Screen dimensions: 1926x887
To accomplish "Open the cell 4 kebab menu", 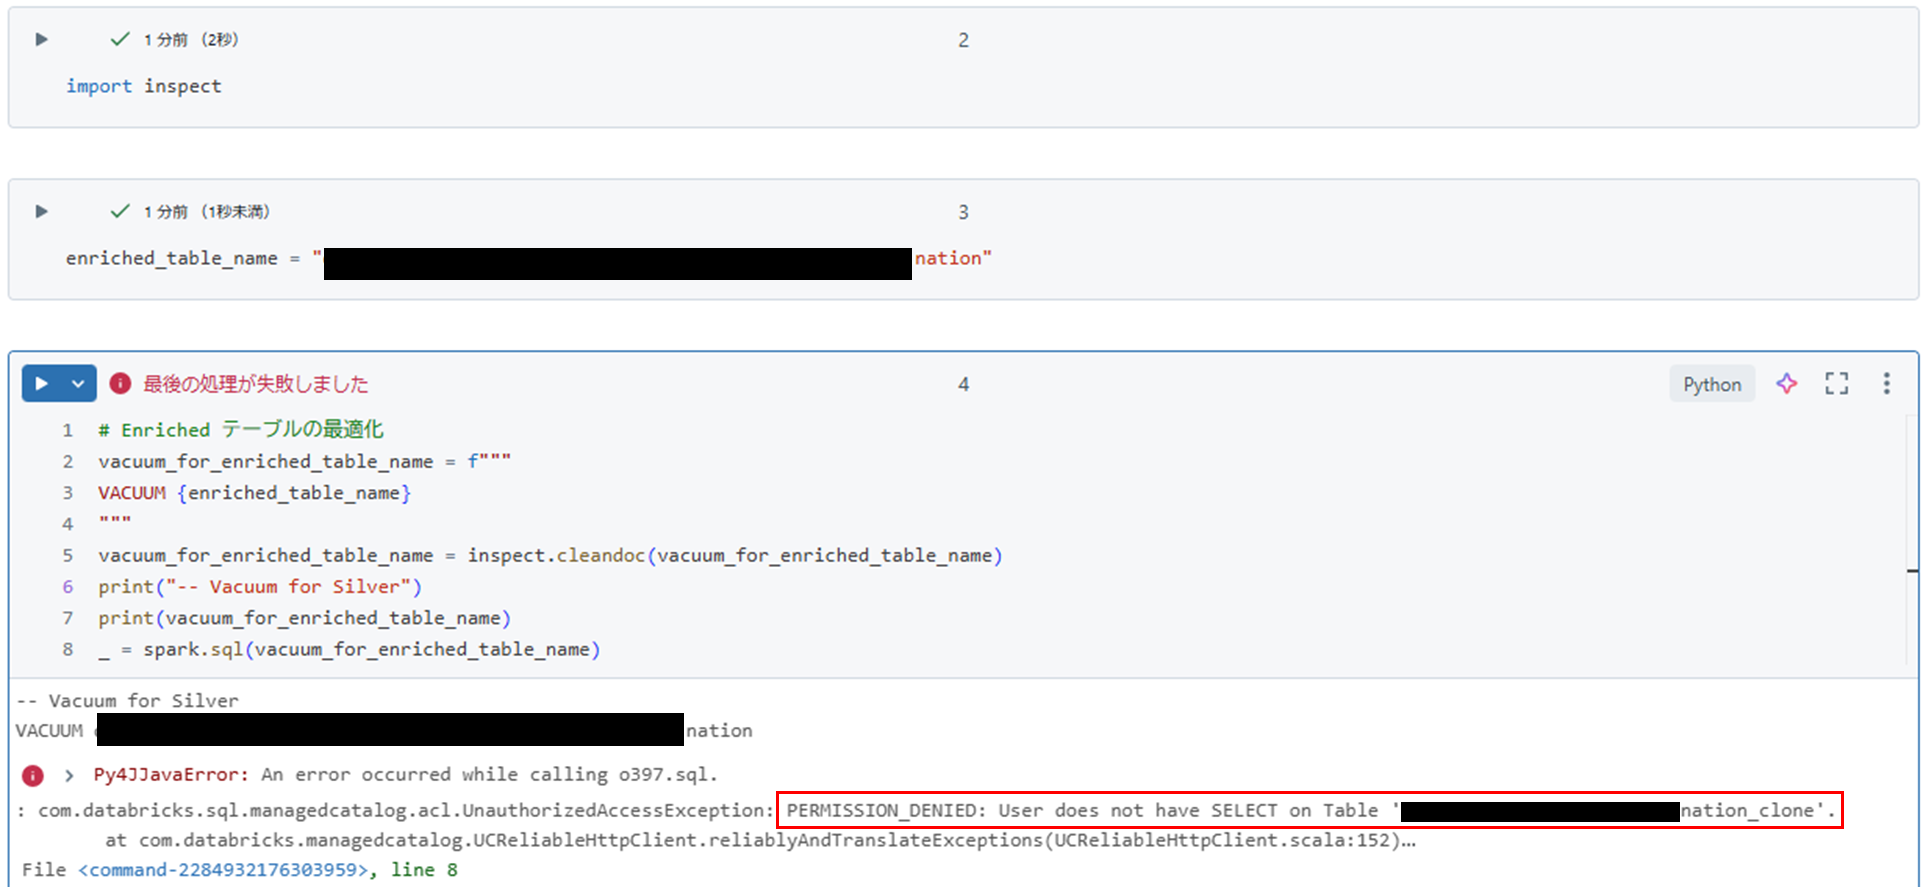I will pos(1887,384).
